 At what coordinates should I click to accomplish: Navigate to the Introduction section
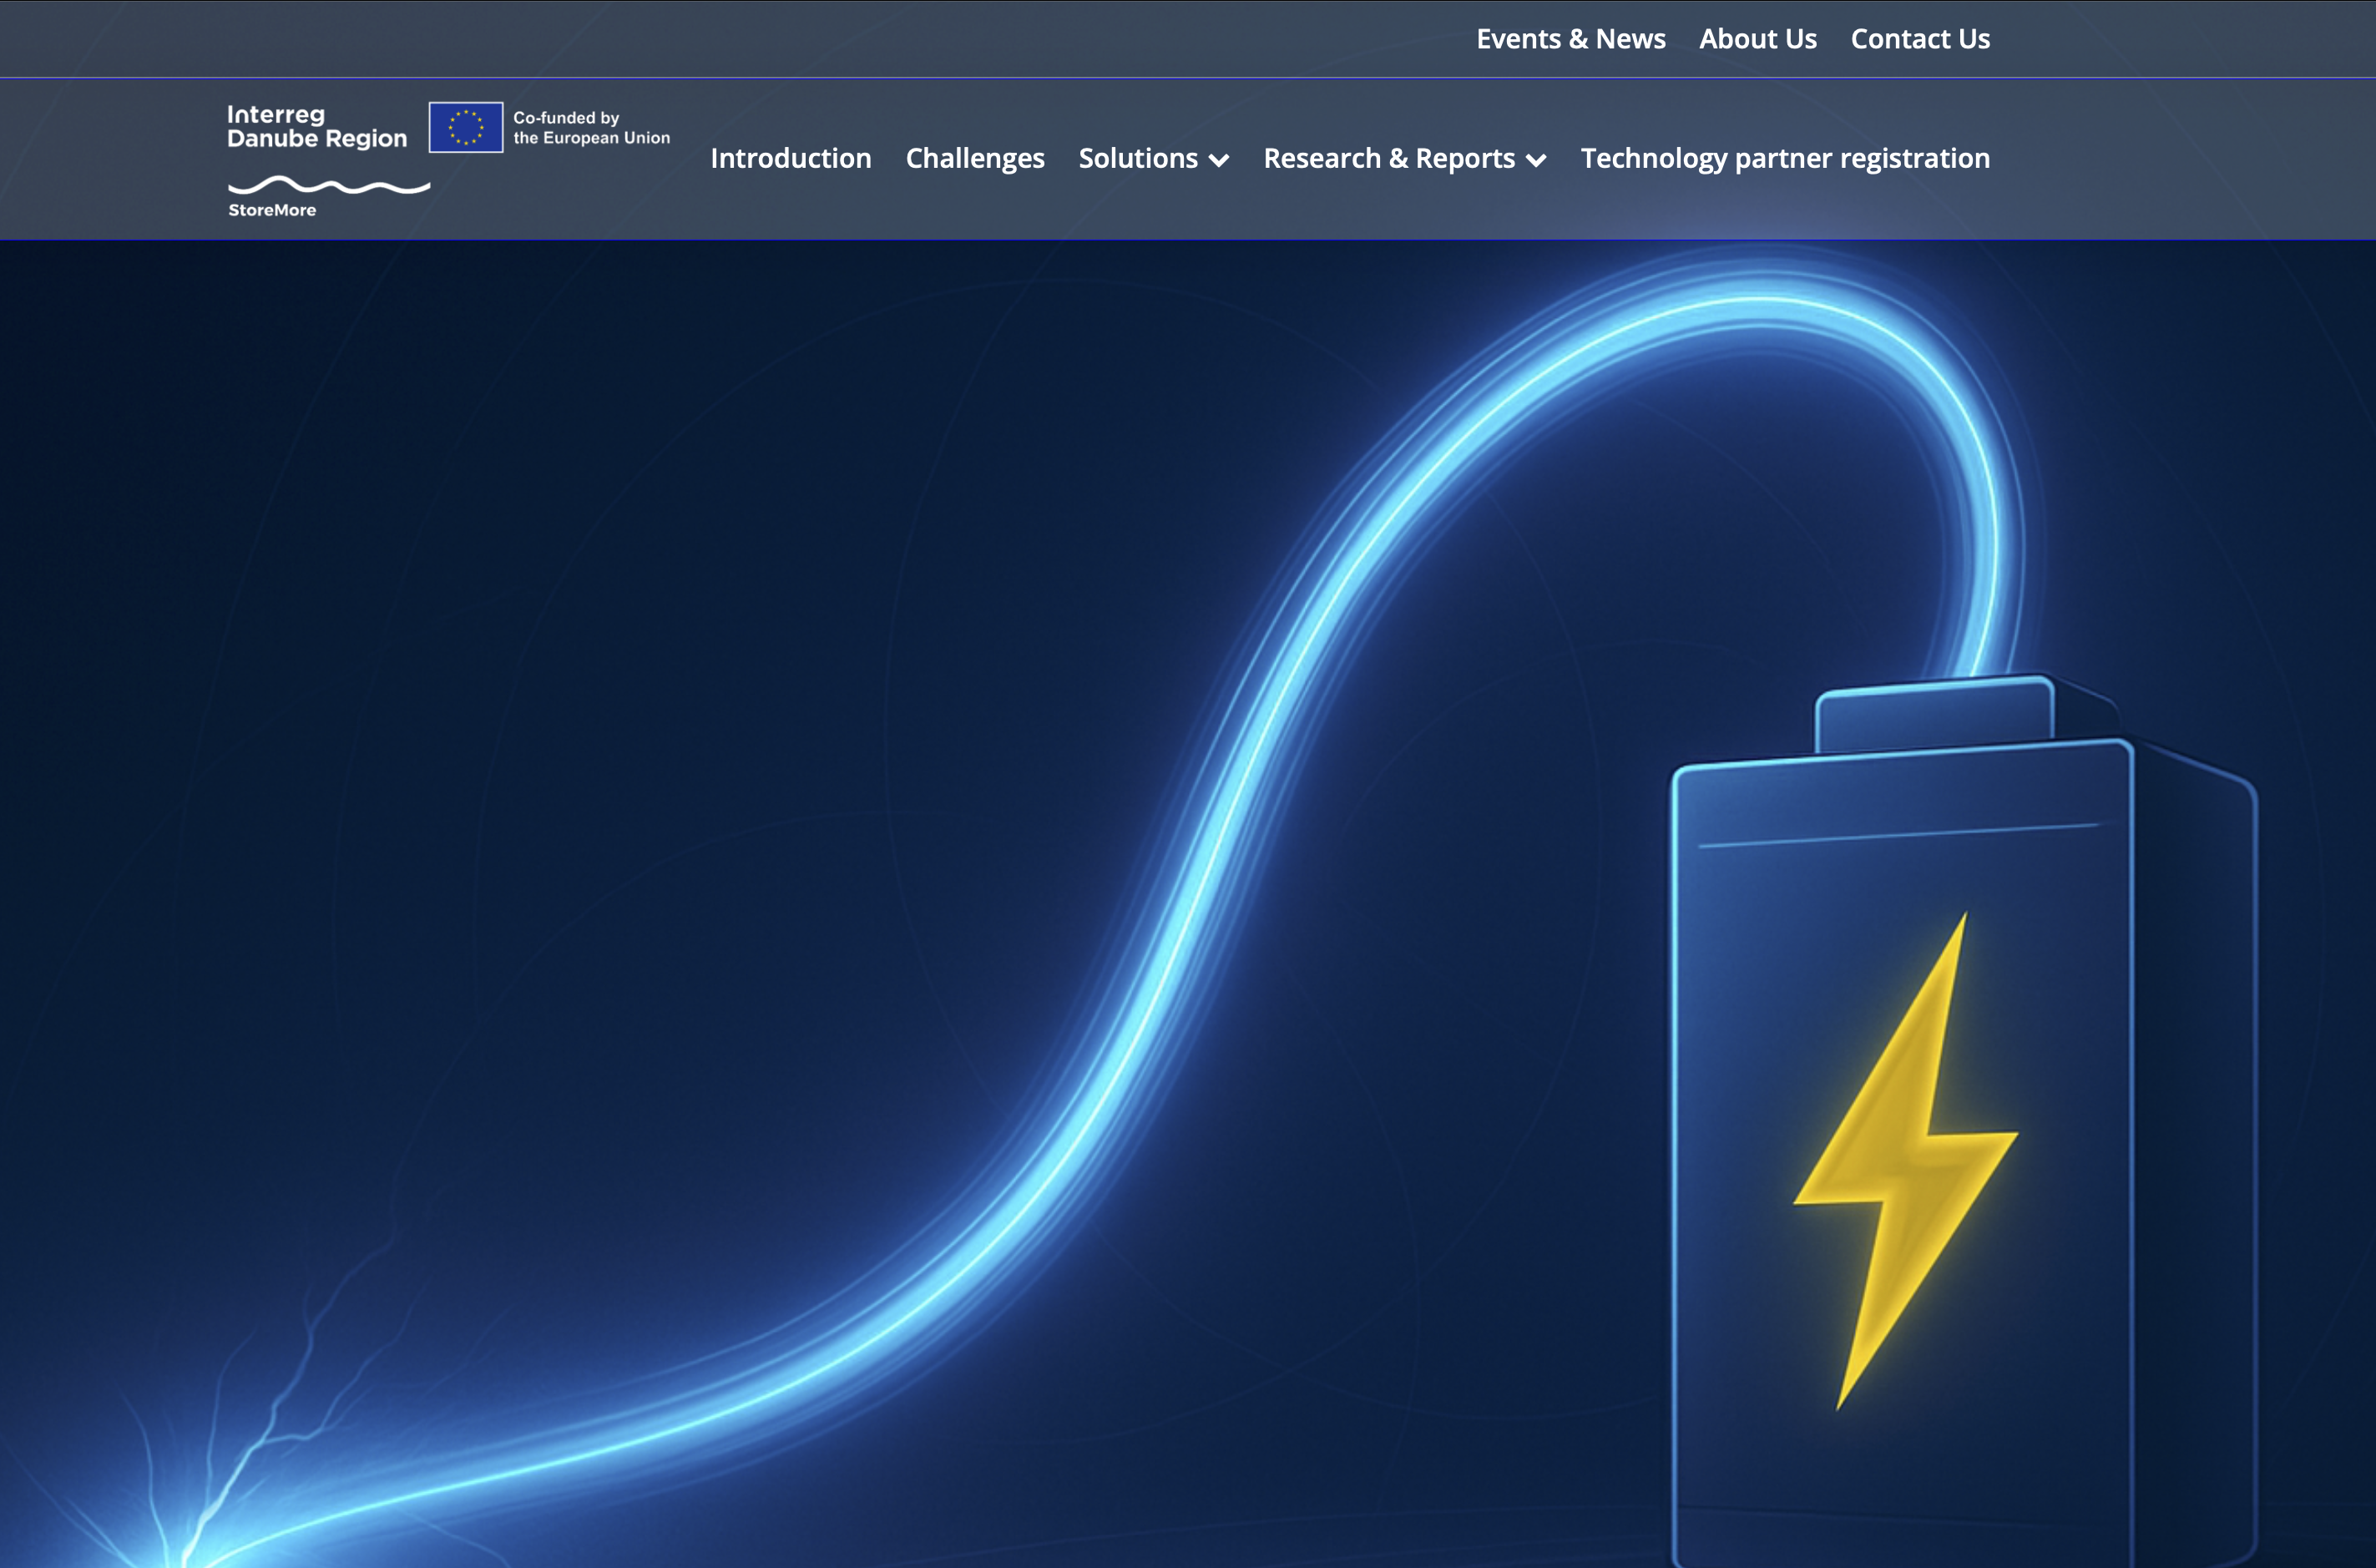point(790,158)
